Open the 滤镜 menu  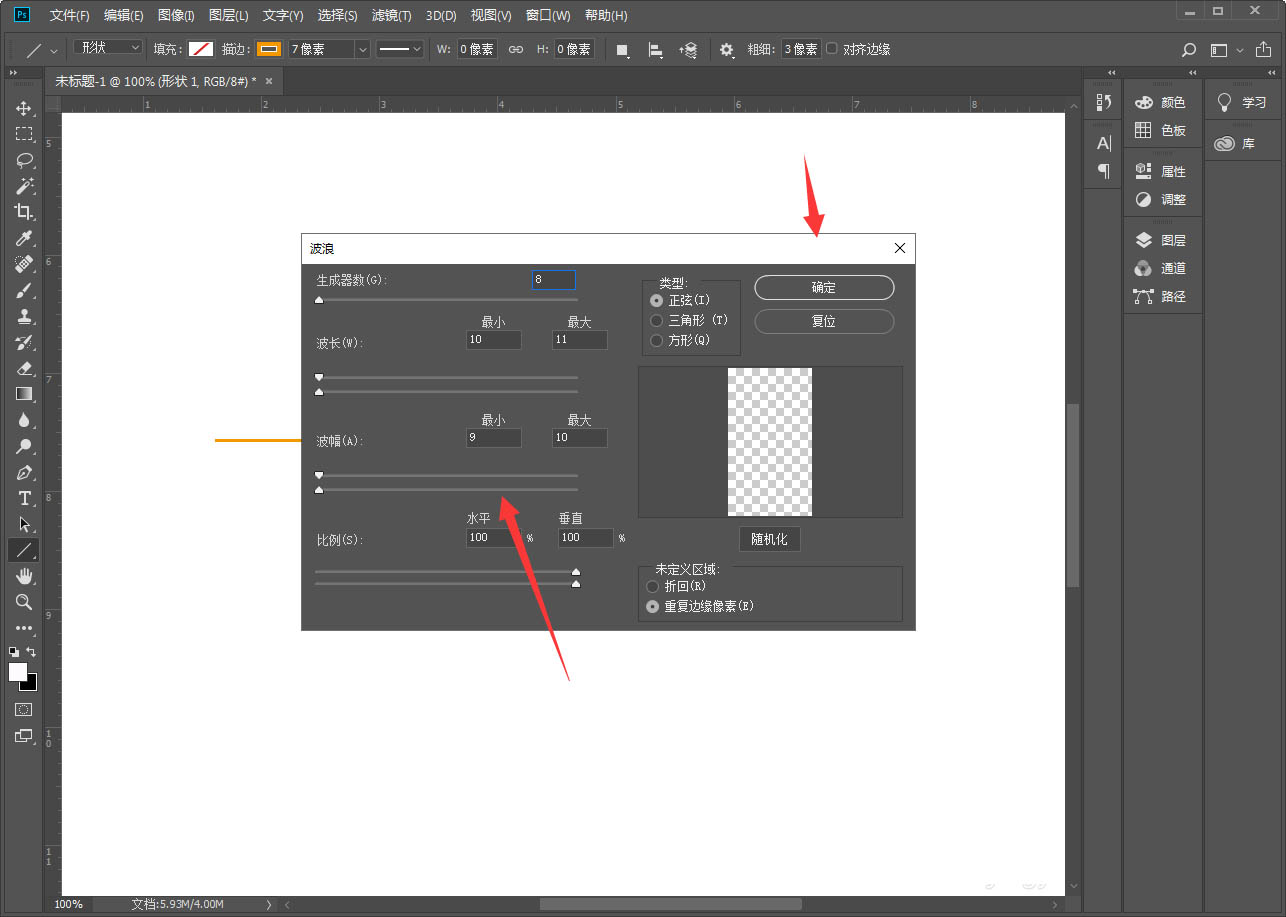[391, 16]
